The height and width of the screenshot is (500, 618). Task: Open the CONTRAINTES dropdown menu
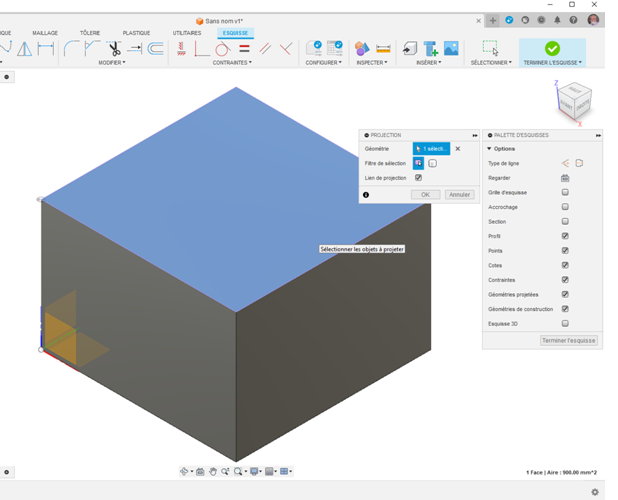point(232,63)
